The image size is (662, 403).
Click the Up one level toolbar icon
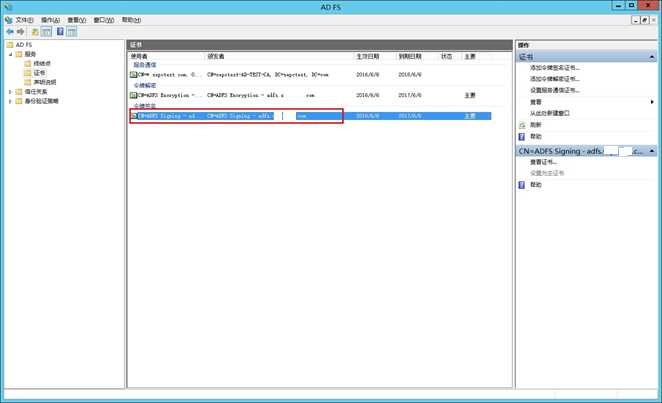point(35,32)
